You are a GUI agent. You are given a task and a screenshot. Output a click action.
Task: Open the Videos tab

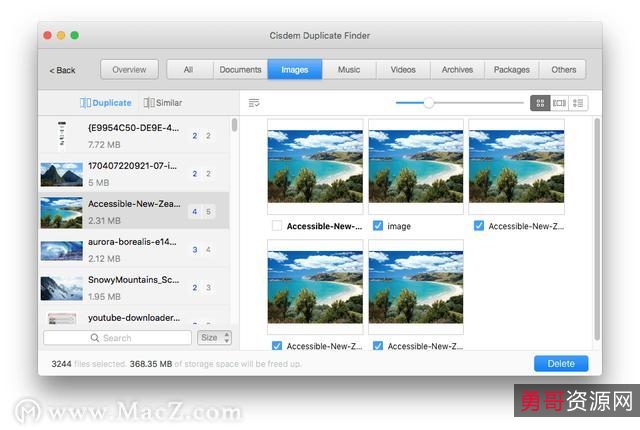(403, 70)
